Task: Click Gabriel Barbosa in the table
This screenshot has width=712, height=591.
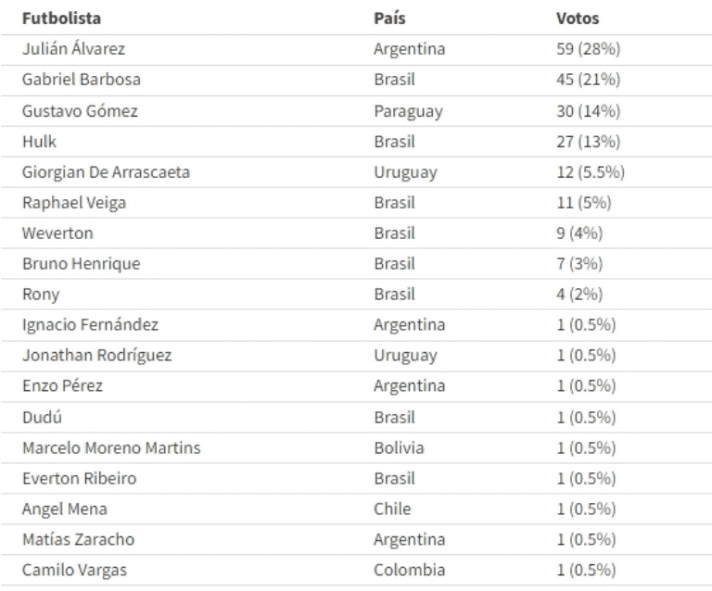Action: point(81,79)
